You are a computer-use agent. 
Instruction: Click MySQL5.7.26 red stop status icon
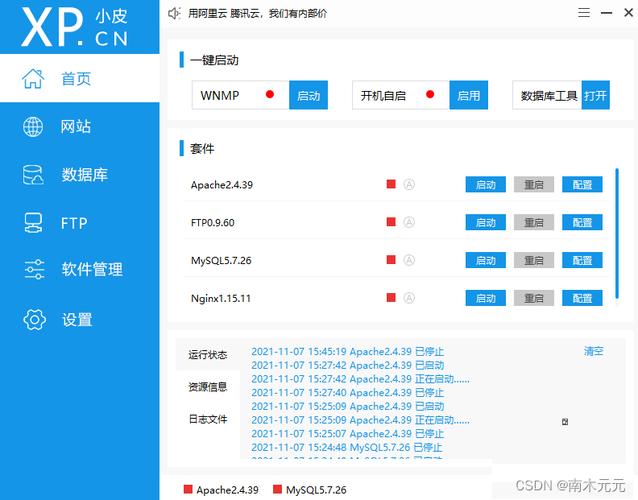click(391, 260)
